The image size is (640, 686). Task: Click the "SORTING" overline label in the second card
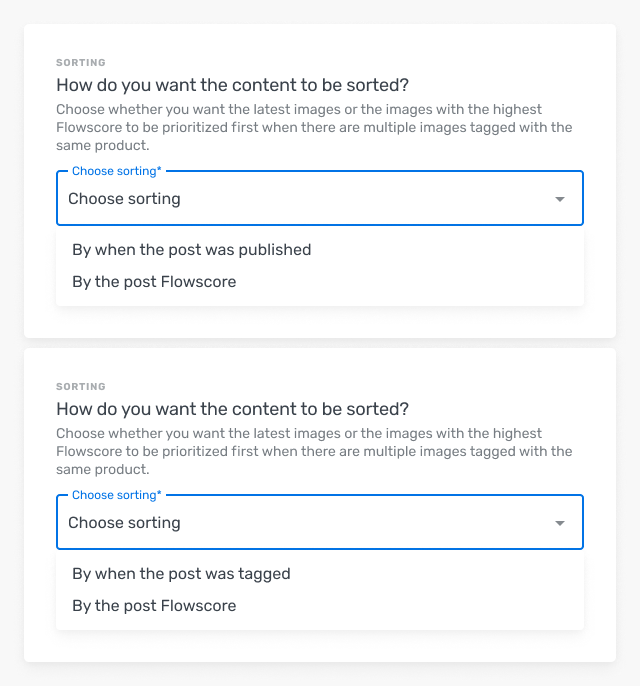[x=81, y=387]
